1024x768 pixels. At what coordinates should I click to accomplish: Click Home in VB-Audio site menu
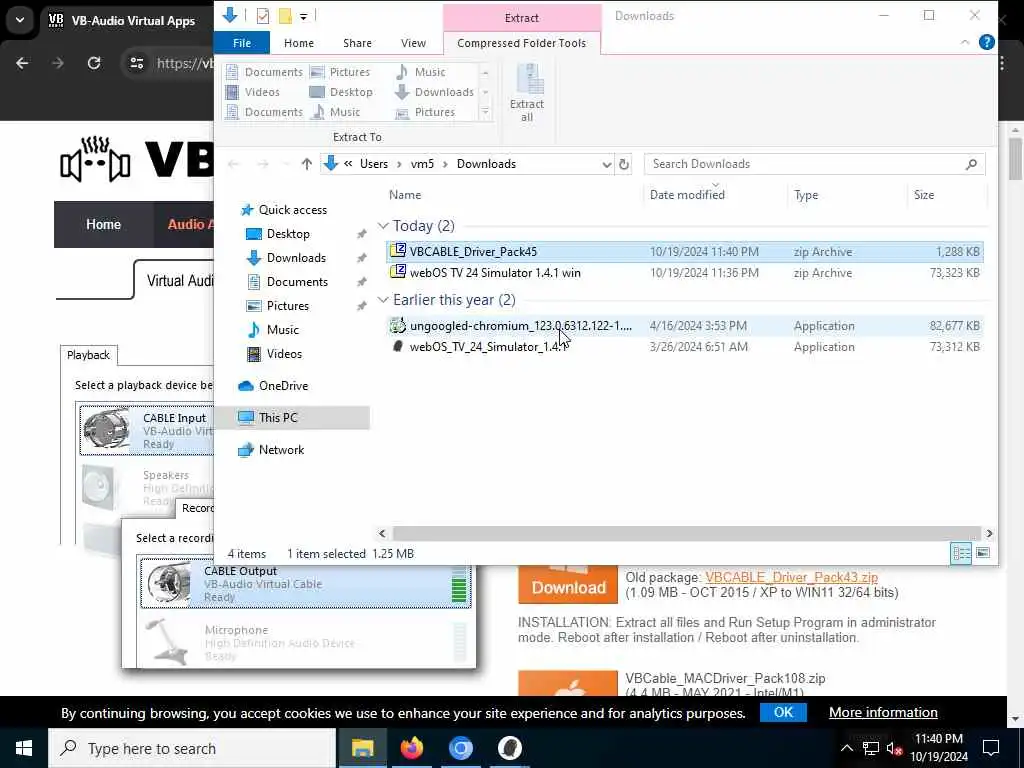click(103, 225)
